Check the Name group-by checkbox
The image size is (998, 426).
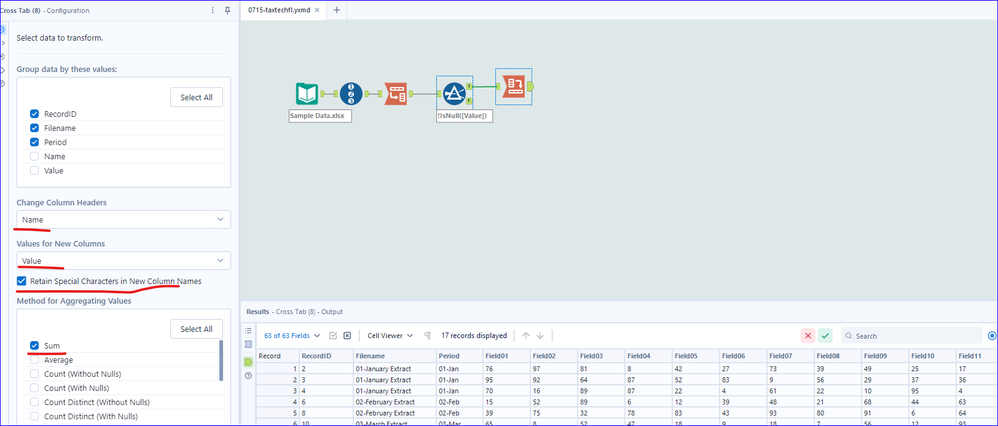(x=35, y=156)
